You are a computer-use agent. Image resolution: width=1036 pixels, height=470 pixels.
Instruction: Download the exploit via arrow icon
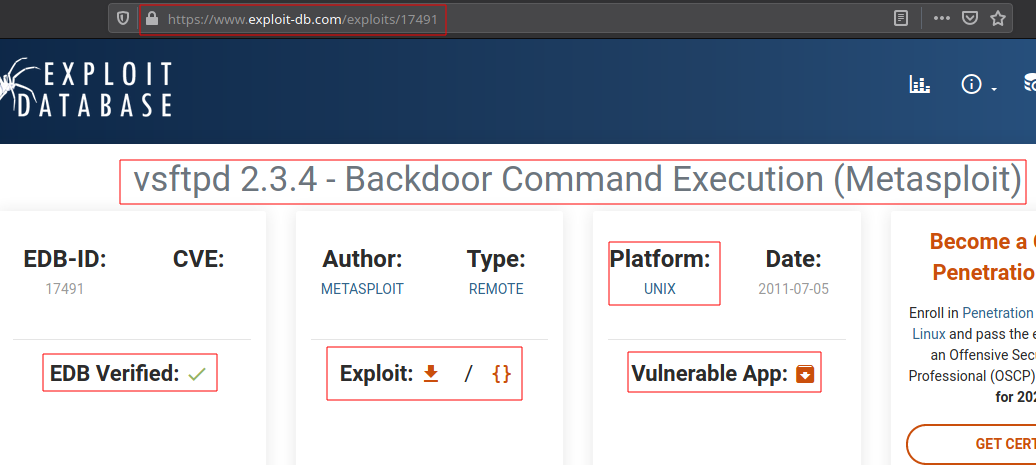click(431, 373)
